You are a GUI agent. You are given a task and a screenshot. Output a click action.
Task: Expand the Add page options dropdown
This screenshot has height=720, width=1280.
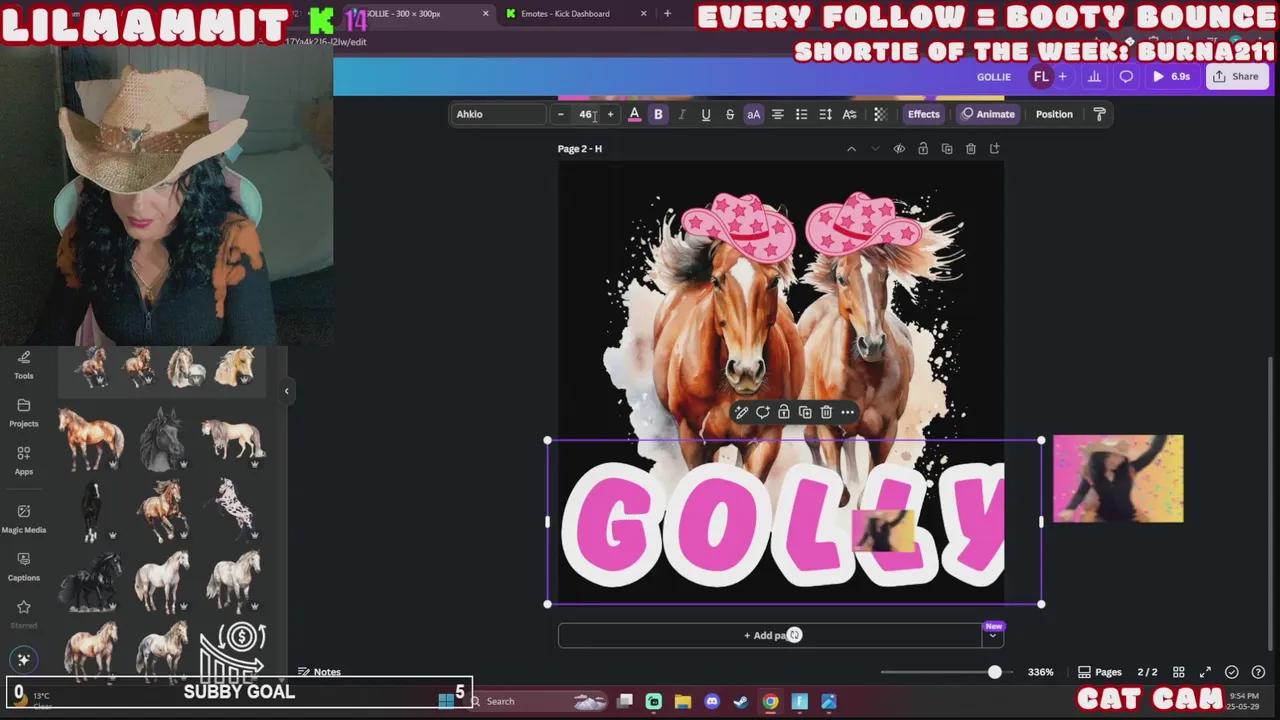[992, 635]
